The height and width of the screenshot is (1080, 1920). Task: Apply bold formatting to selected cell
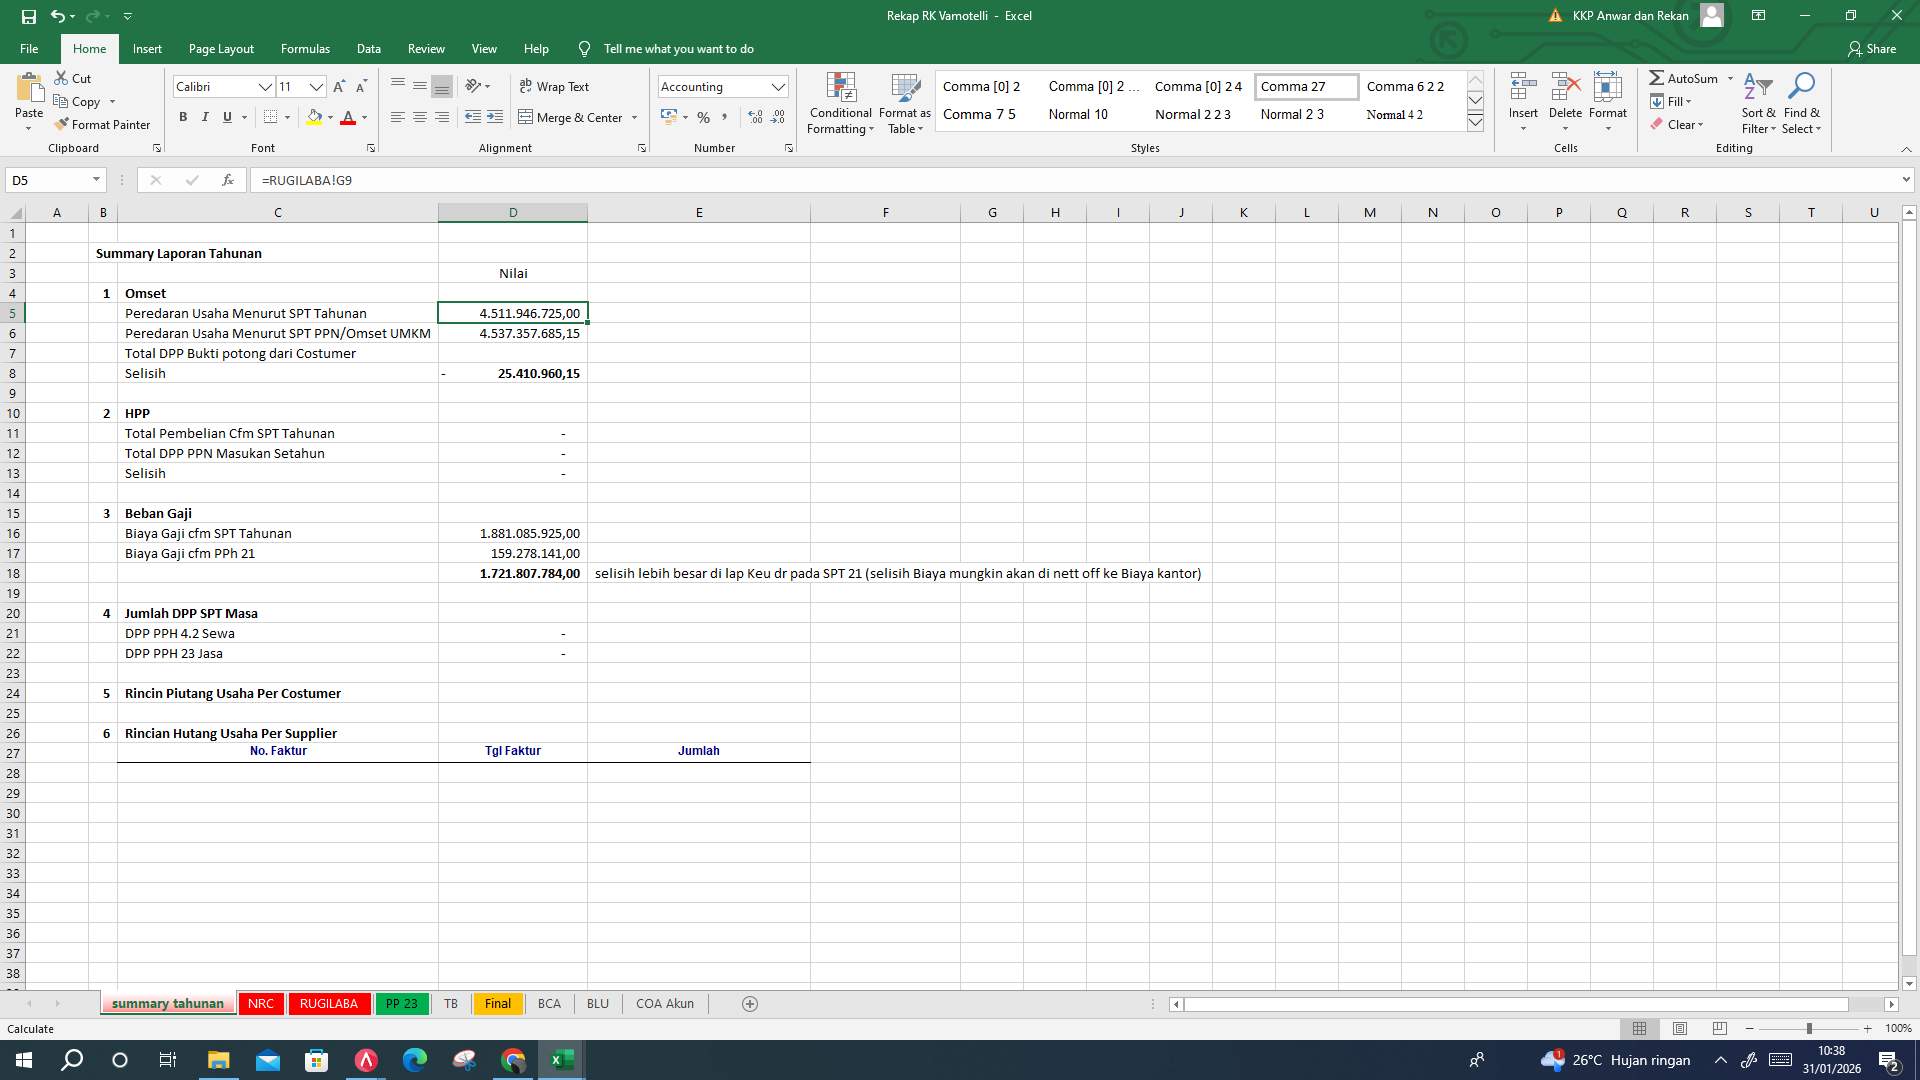pyautogui.click(x=183, y=117)
